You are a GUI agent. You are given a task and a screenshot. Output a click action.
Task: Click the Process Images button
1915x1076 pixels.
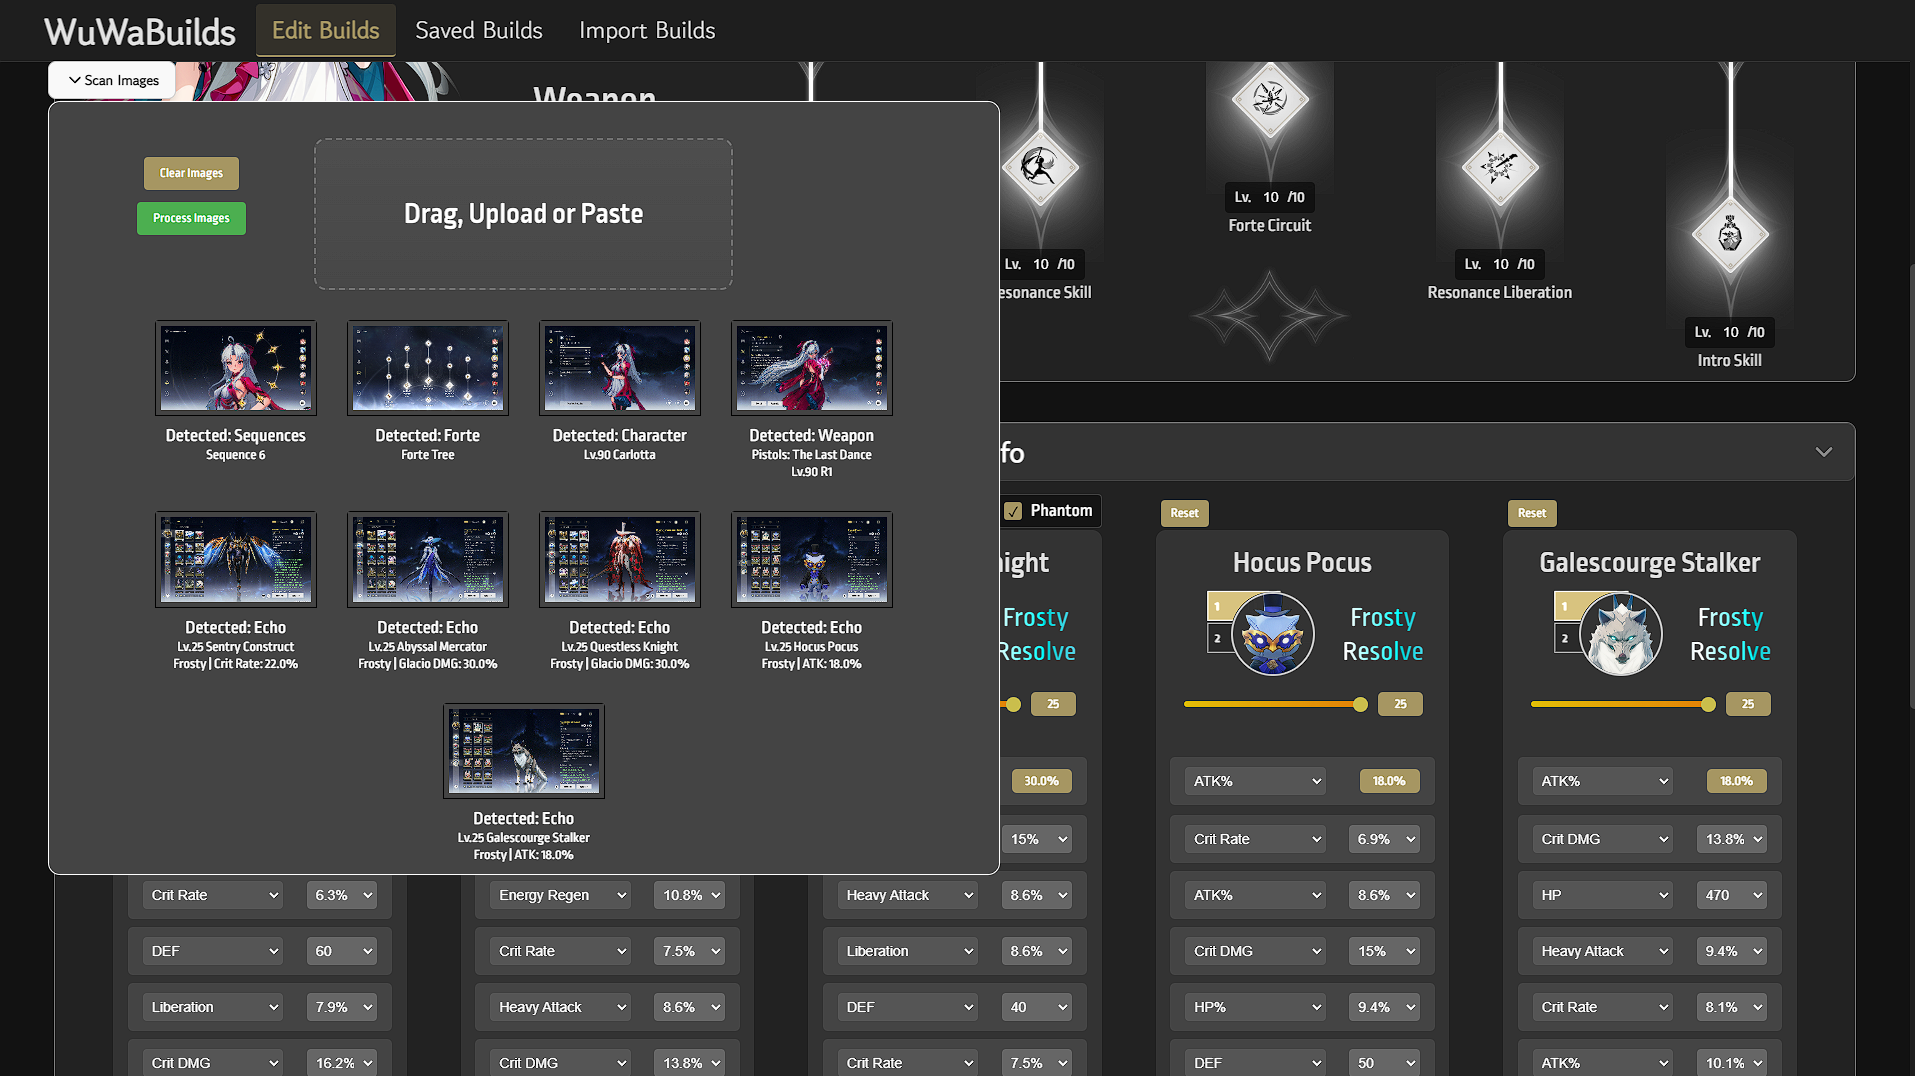point(190,218)
